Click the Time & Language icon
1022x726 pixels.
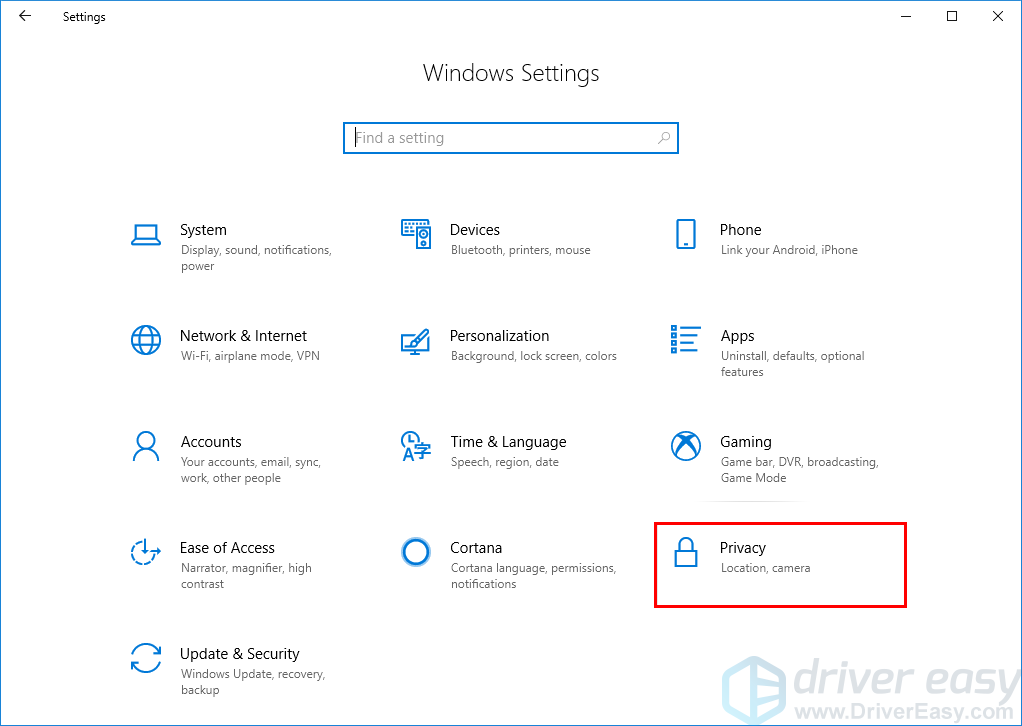tap(415, 446)
